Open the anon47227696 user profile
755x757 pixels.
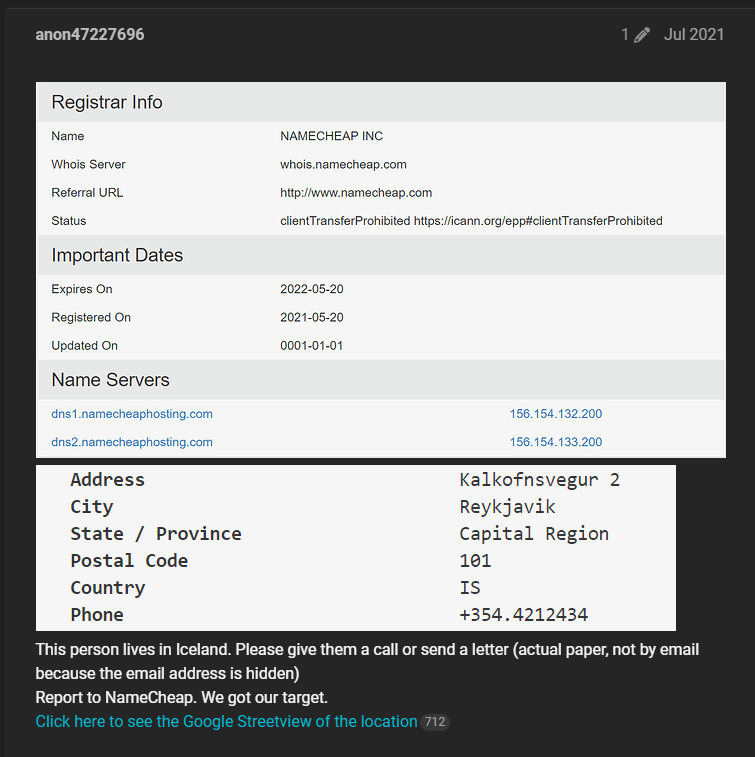90,35
